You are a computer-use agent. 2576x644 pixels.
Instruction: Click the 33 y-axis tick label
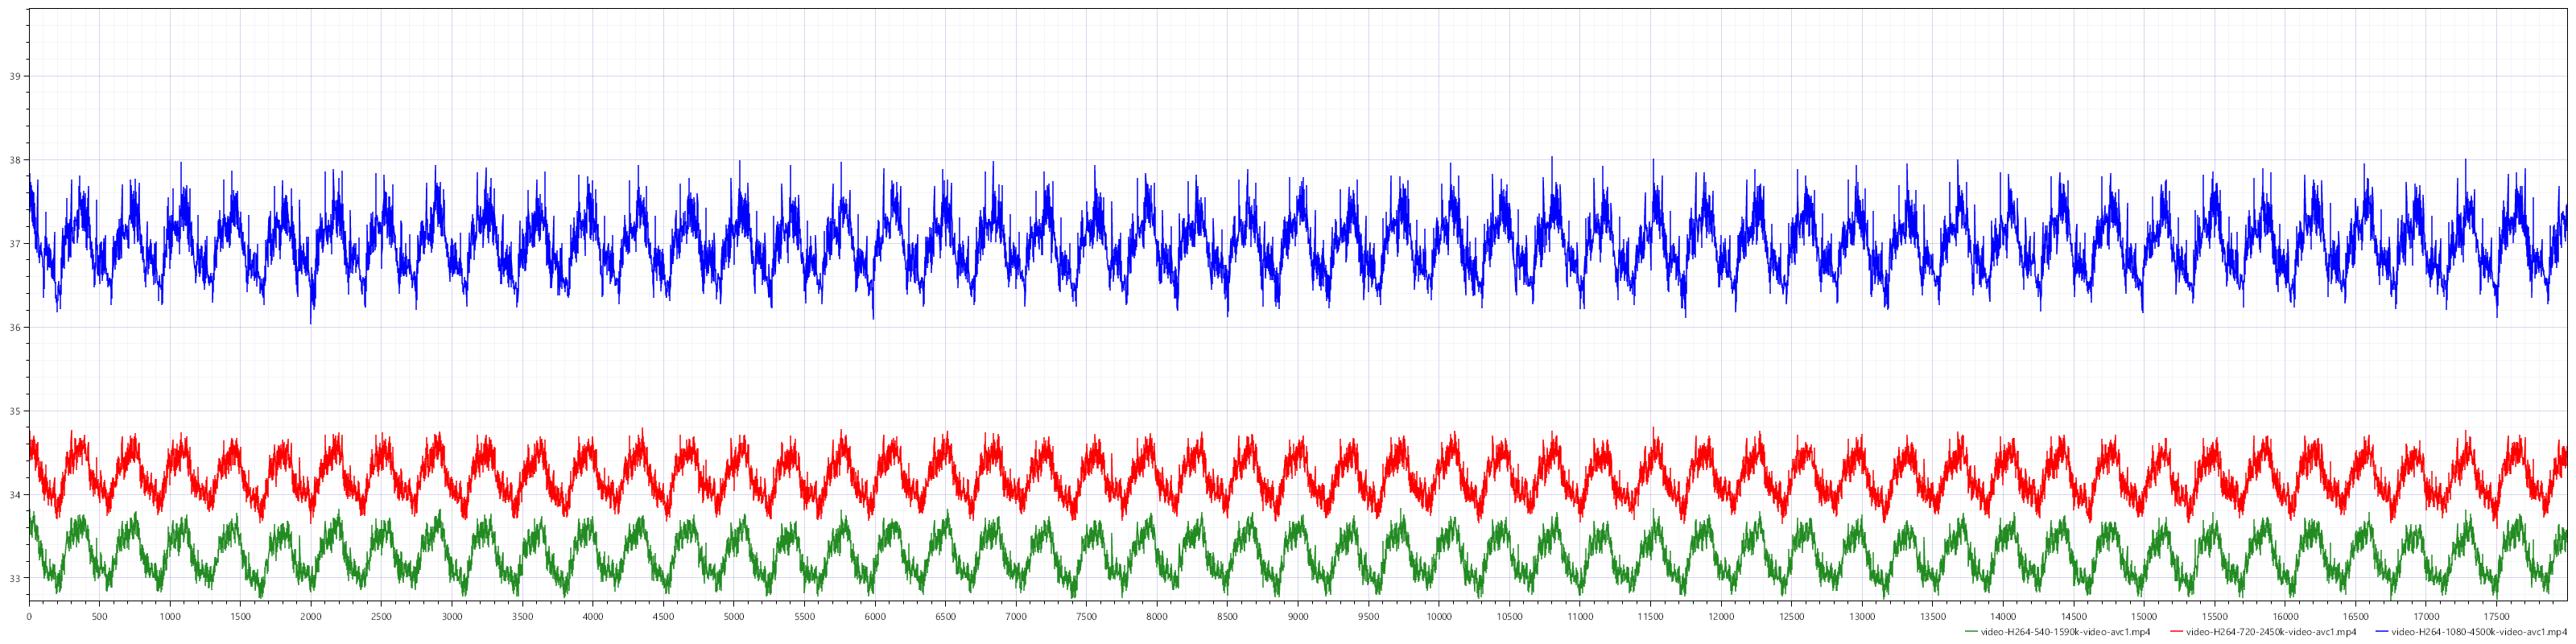[x=15, y=578]
